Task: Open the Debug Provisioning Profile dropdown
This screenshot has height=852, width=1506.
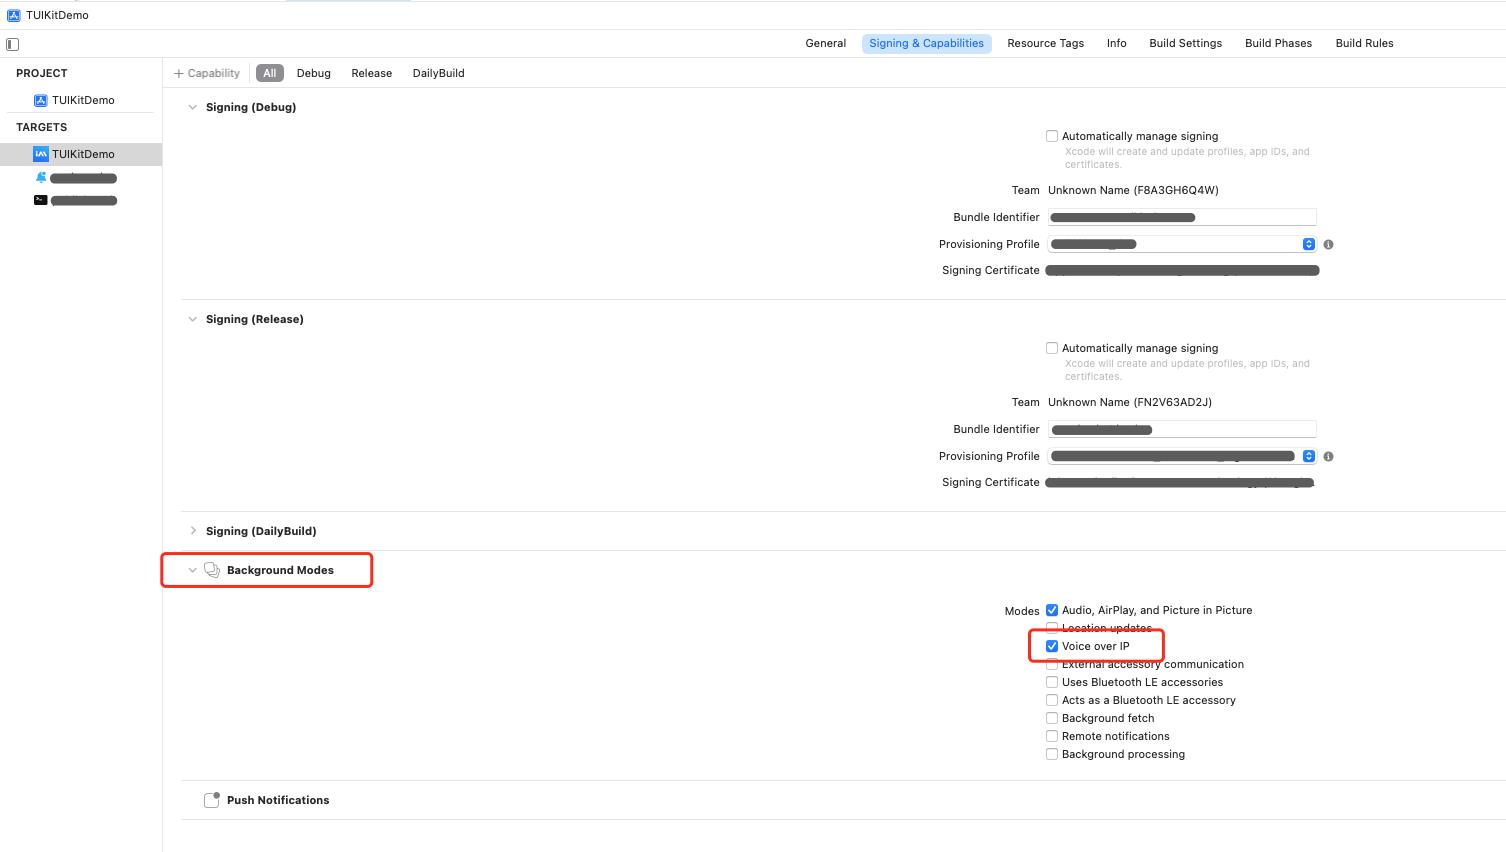Action: 1182,244
